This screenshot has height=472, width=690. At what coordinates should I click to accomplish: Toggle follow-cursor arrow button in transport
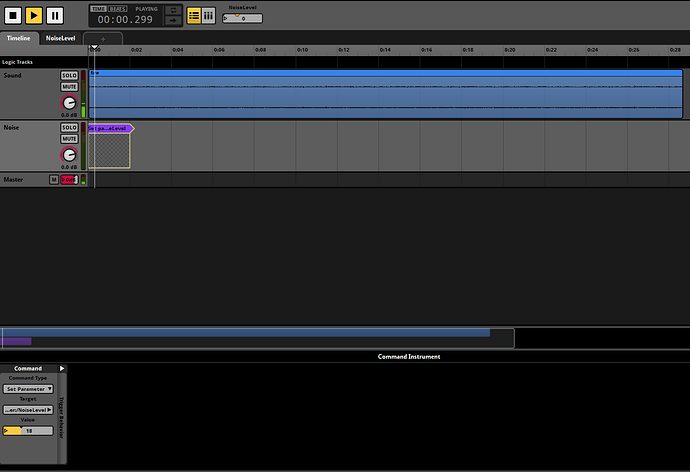click(x=173, y=20)
